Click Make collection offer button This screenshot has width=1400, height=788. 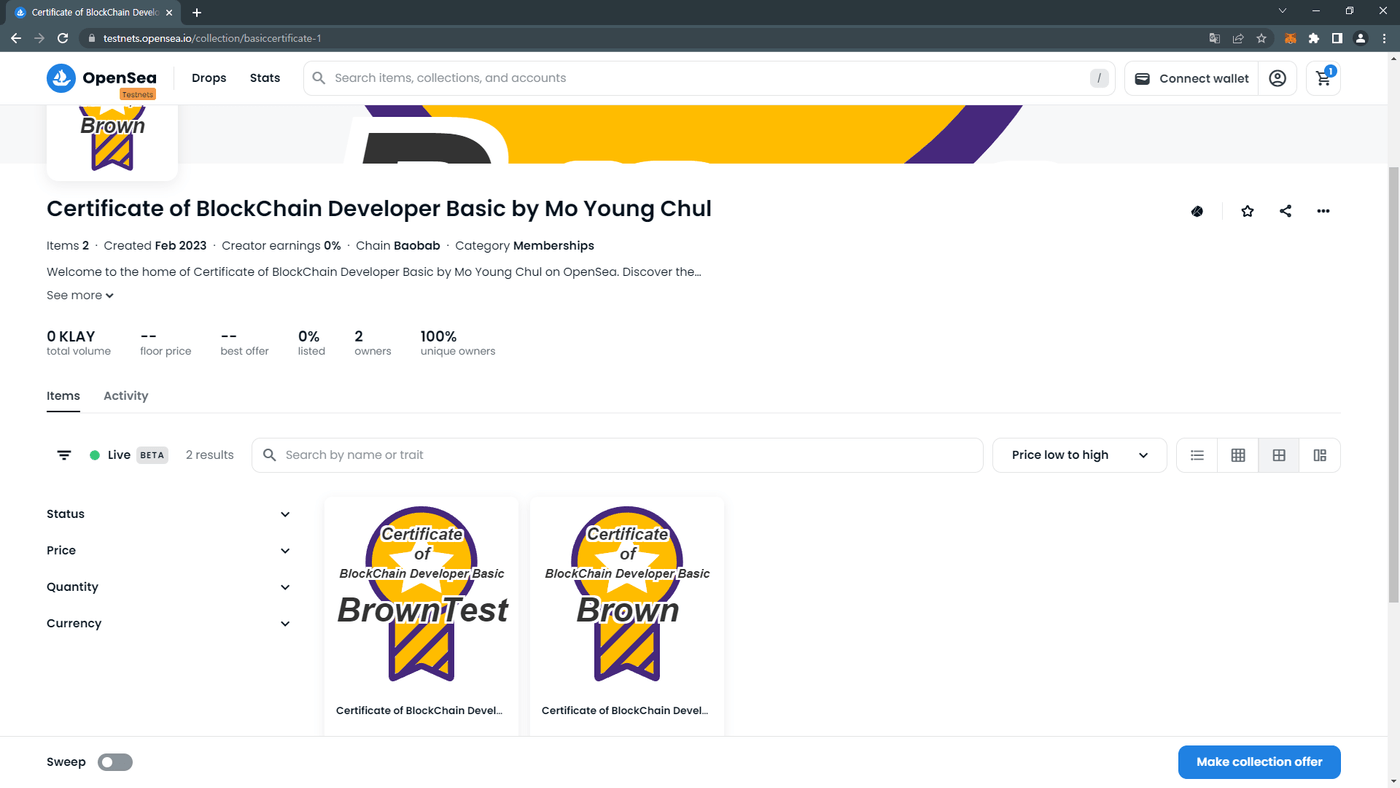(x=1259, y=762)
